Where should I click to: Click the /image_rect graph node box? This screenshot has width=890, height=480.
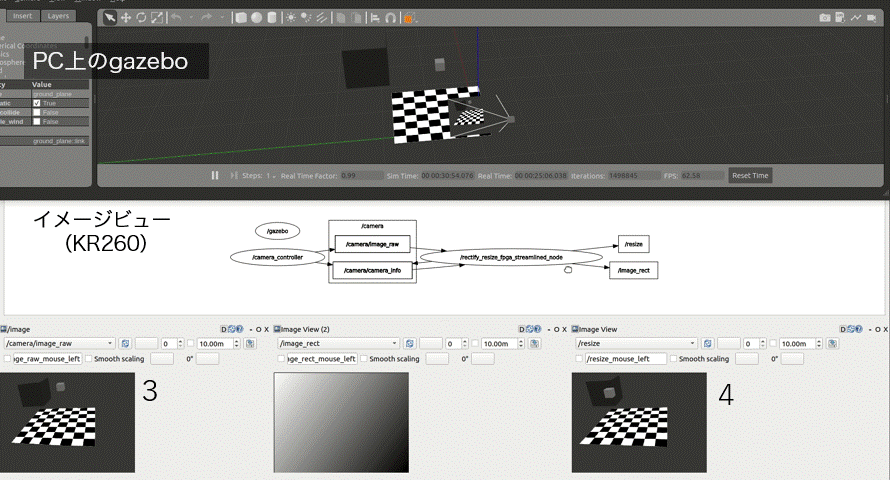tap(633, 270)
